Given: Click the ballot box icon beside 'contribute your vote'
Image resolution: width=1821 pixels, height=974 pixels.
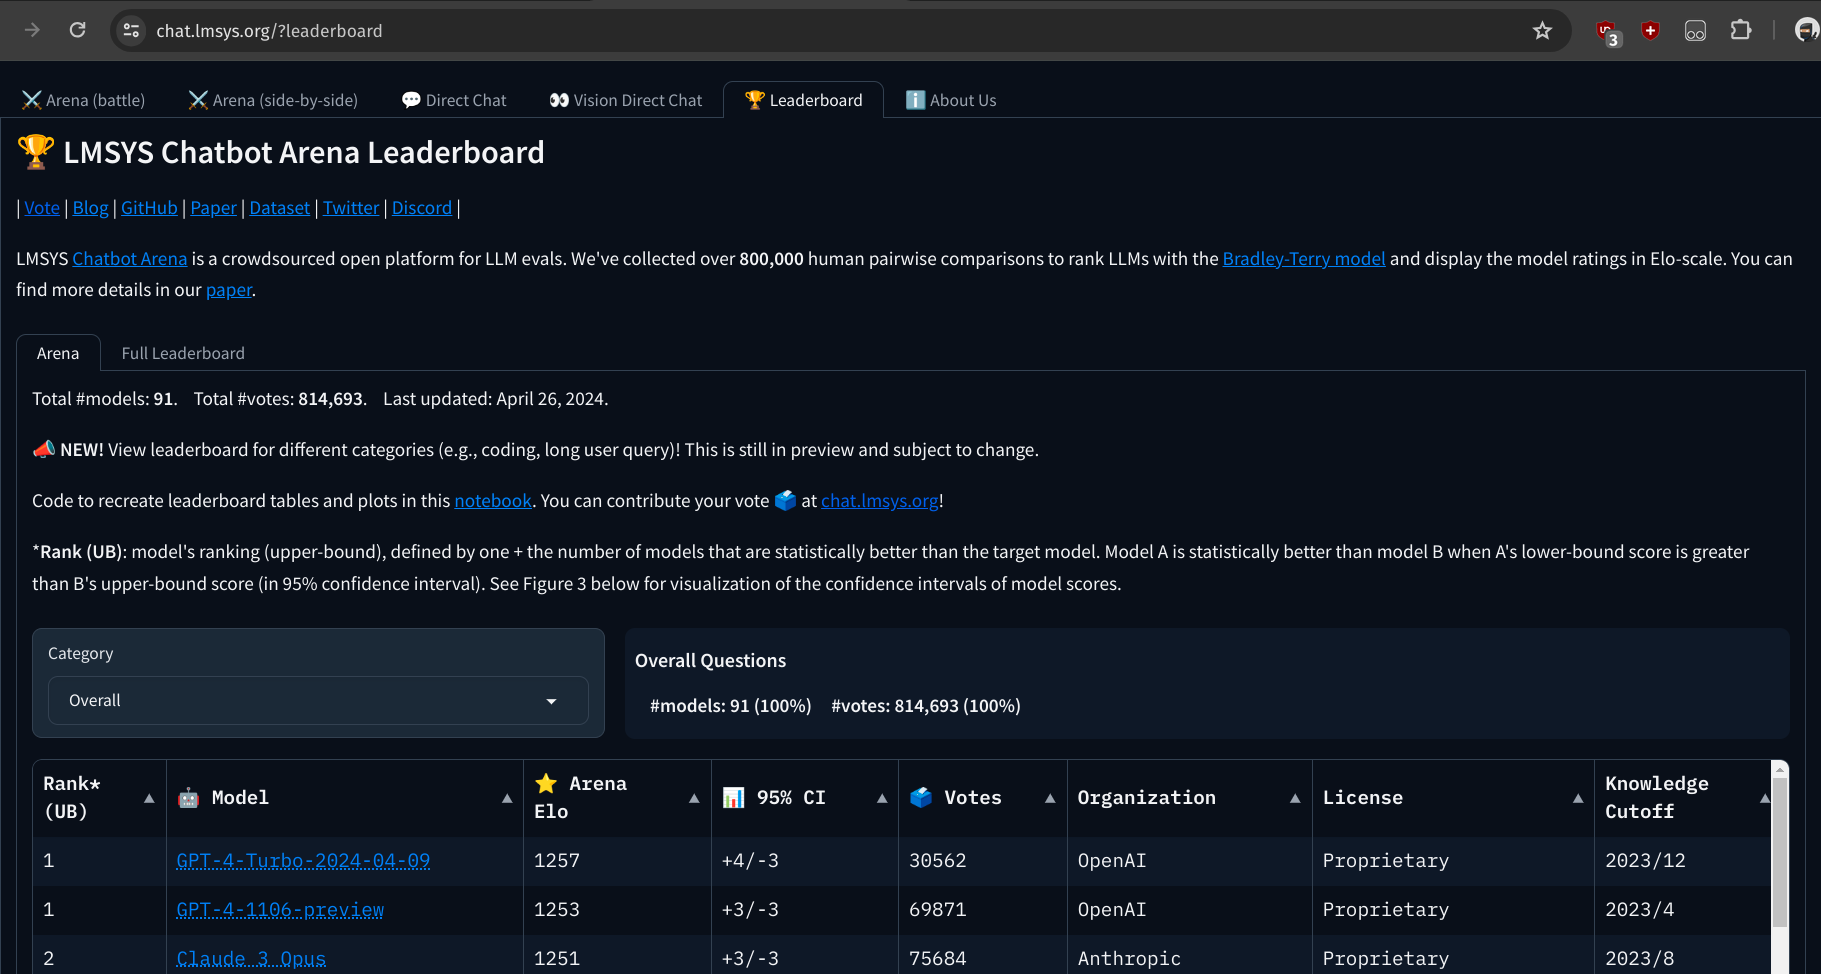Looking at the screenshot, I should pos(785,501).
